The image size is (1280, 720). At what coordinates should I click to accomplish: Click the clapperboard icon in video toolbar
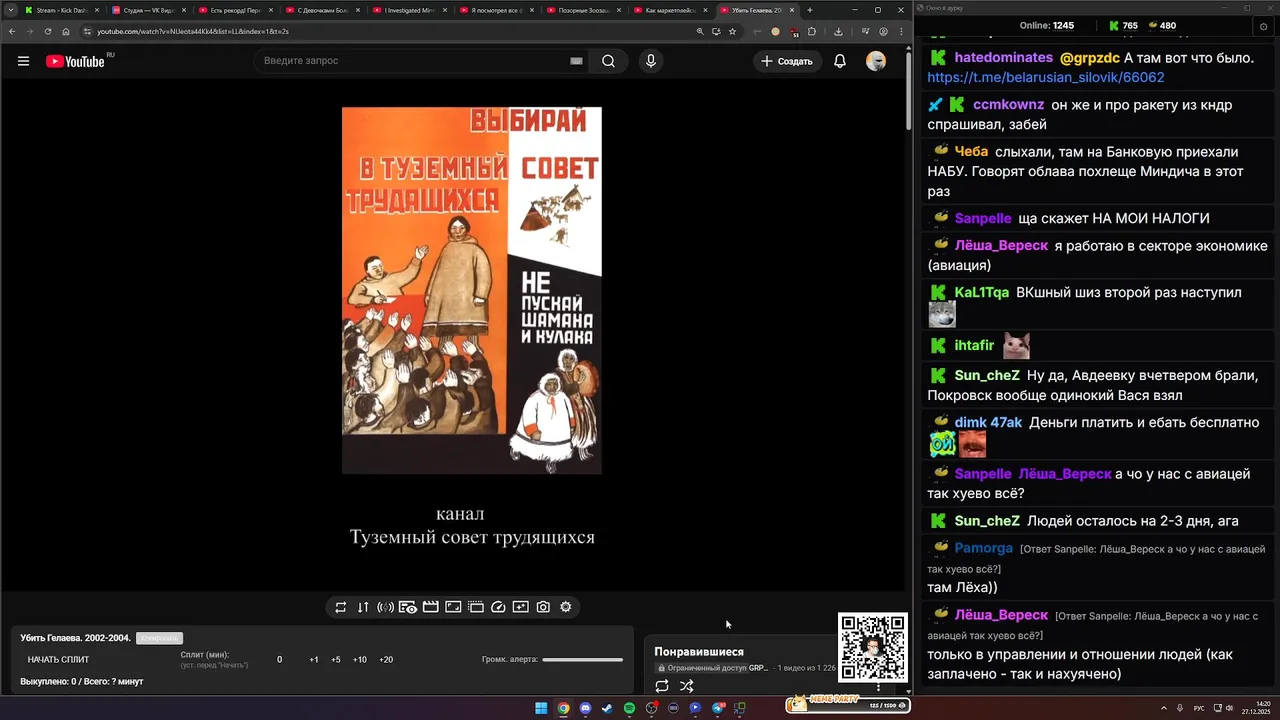coord(430,607)
